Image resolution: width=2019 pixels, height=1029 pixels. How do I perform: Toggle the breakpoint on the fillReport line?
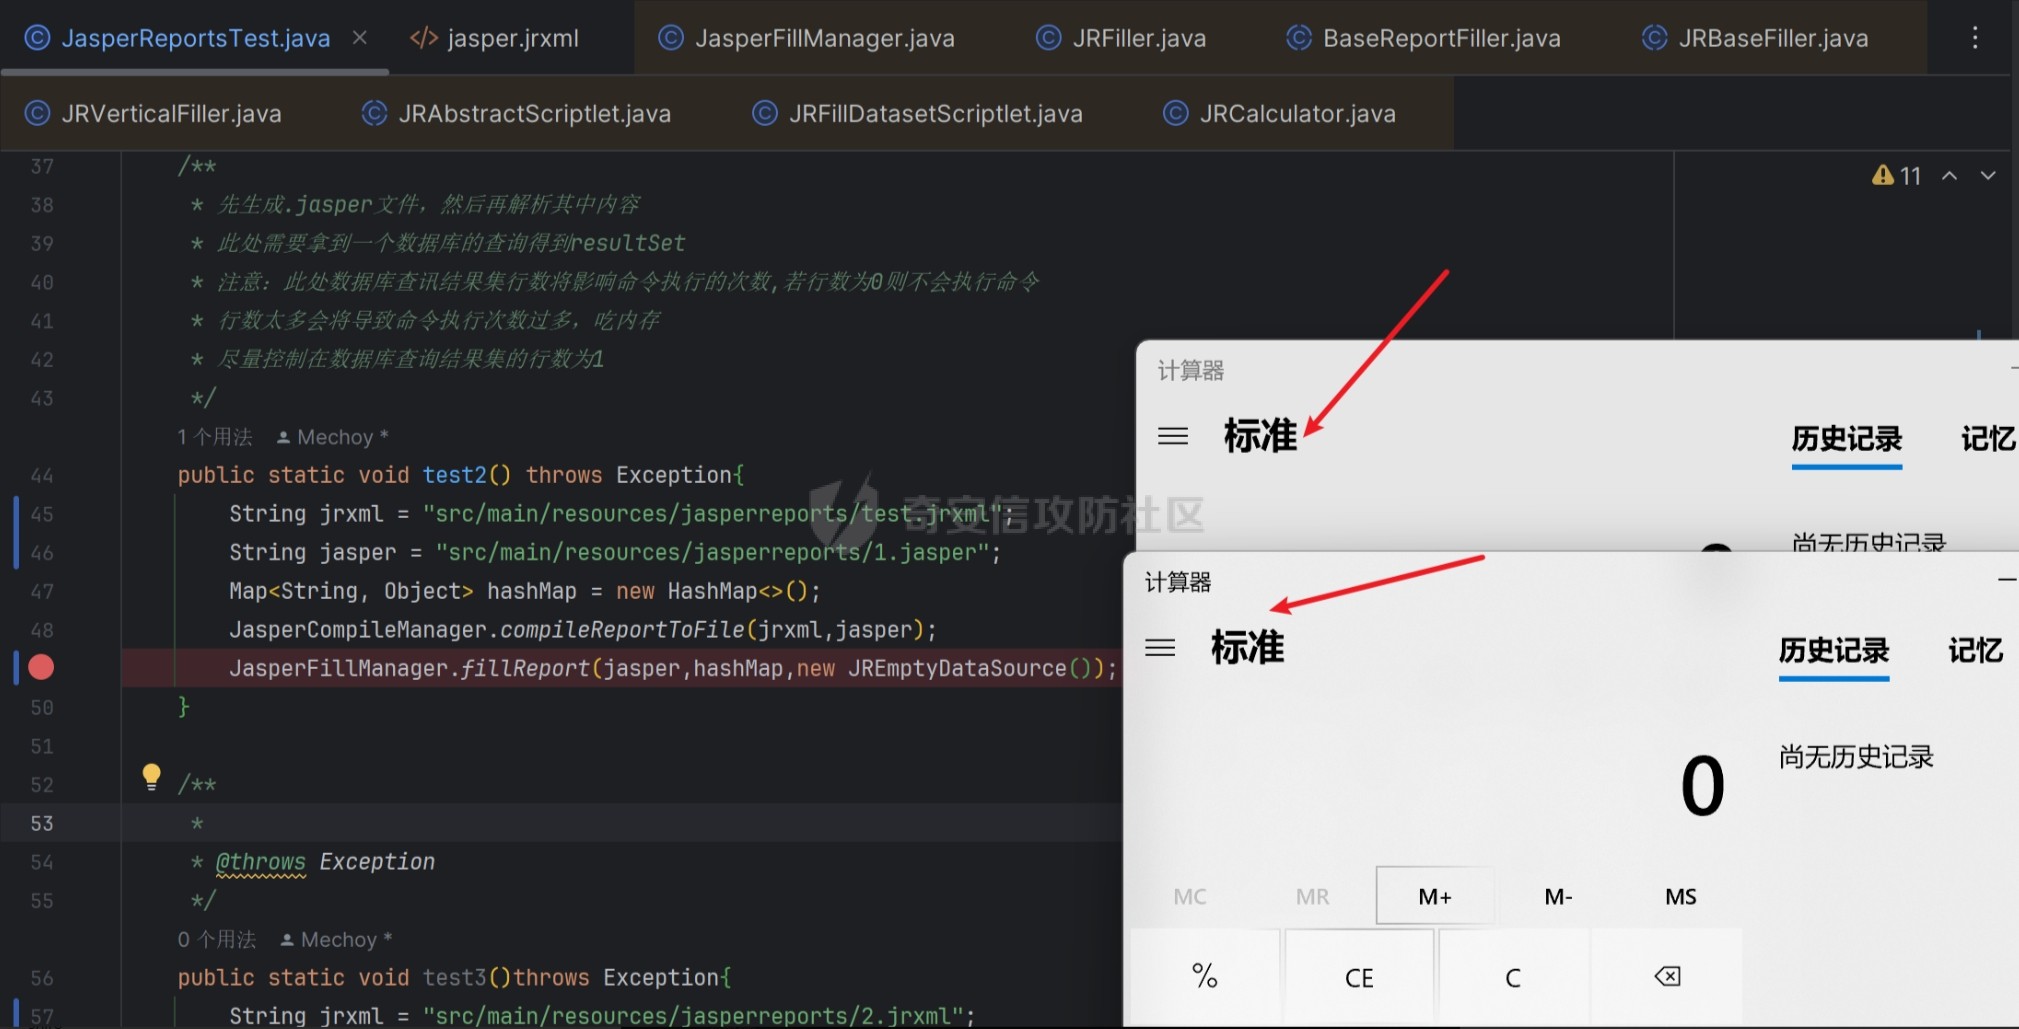click(x=41, y=667)
